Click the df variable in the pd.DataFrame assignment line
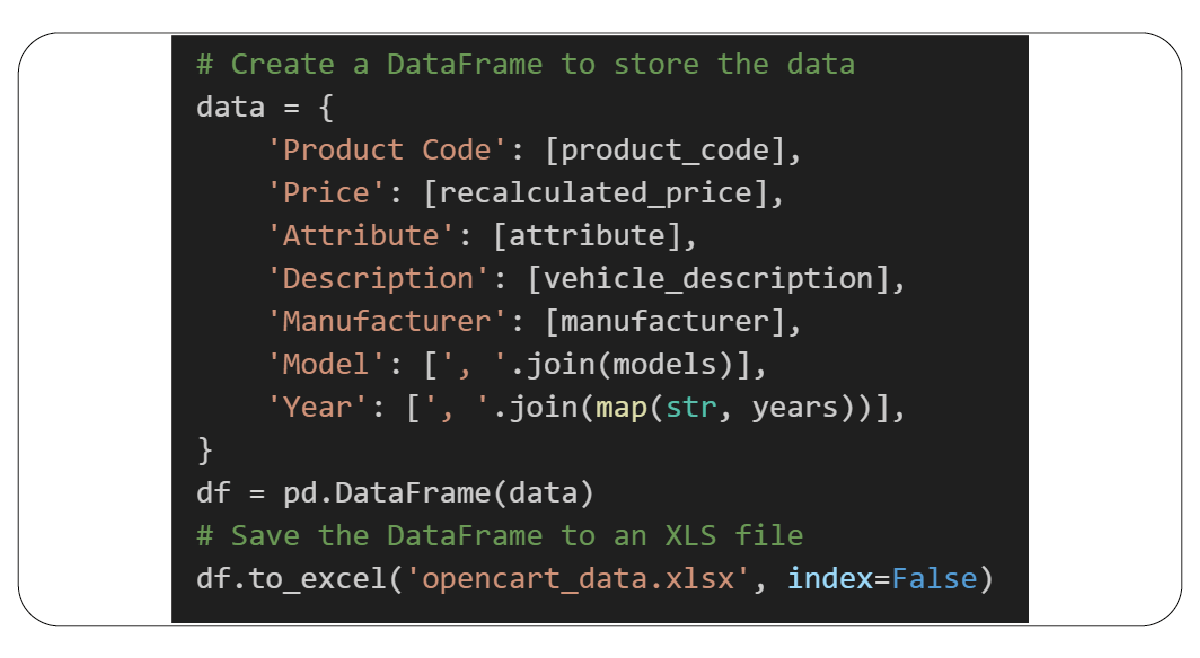 [x=214, y=494]
